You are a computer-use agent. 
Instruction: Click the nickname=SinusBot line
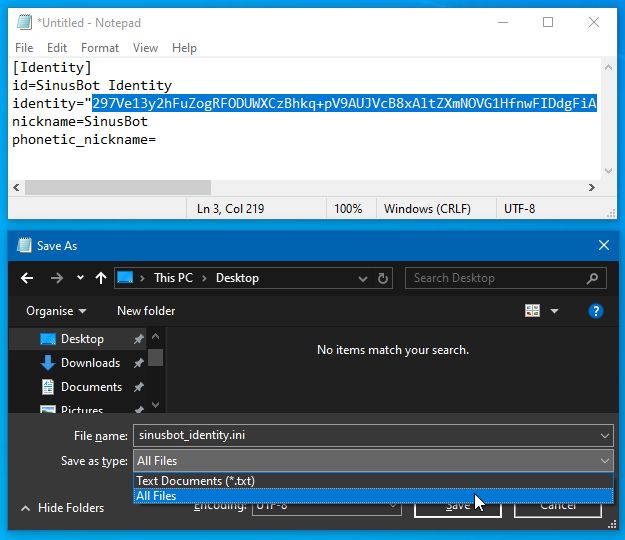tap(80, 121)
